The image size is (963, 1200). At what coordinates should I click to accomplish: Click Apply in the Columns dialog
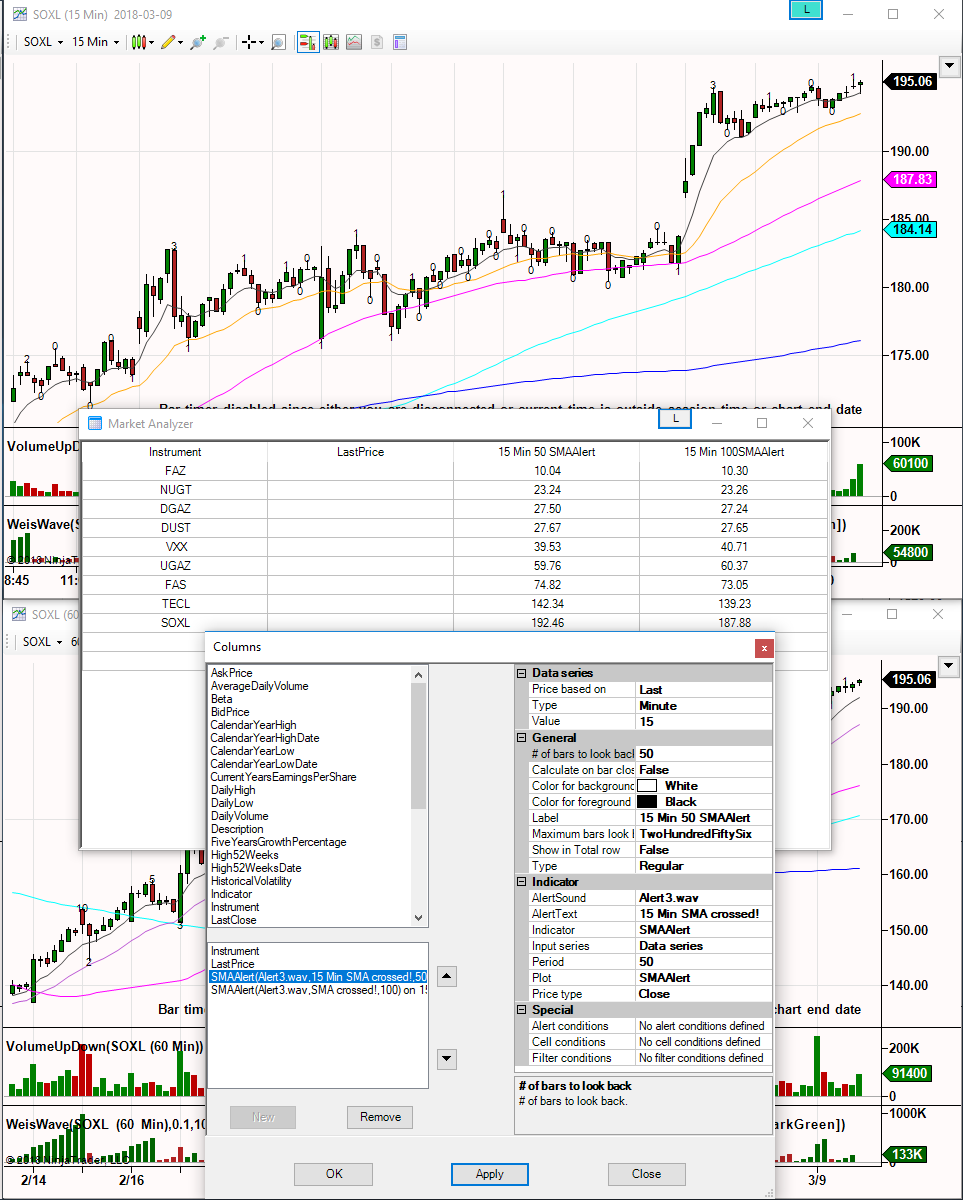490,1174
